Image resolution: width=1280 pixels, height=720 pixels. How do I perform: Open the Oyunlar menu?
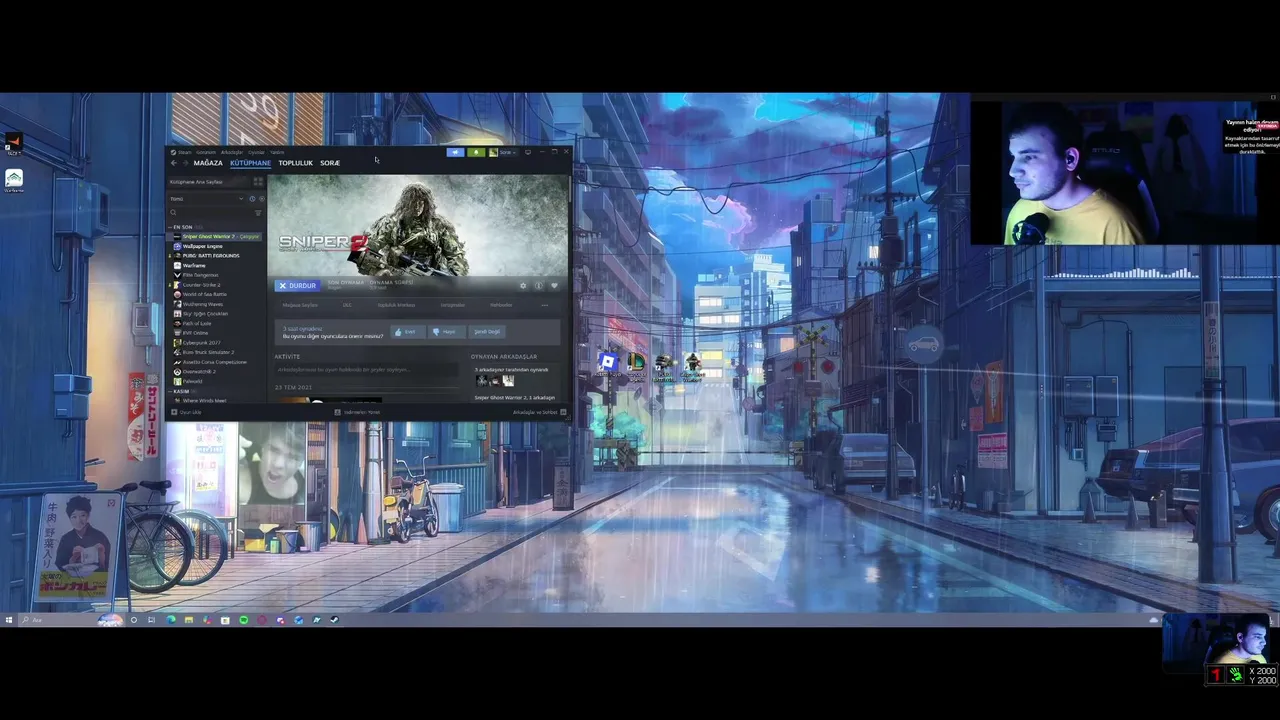[256, 152]
